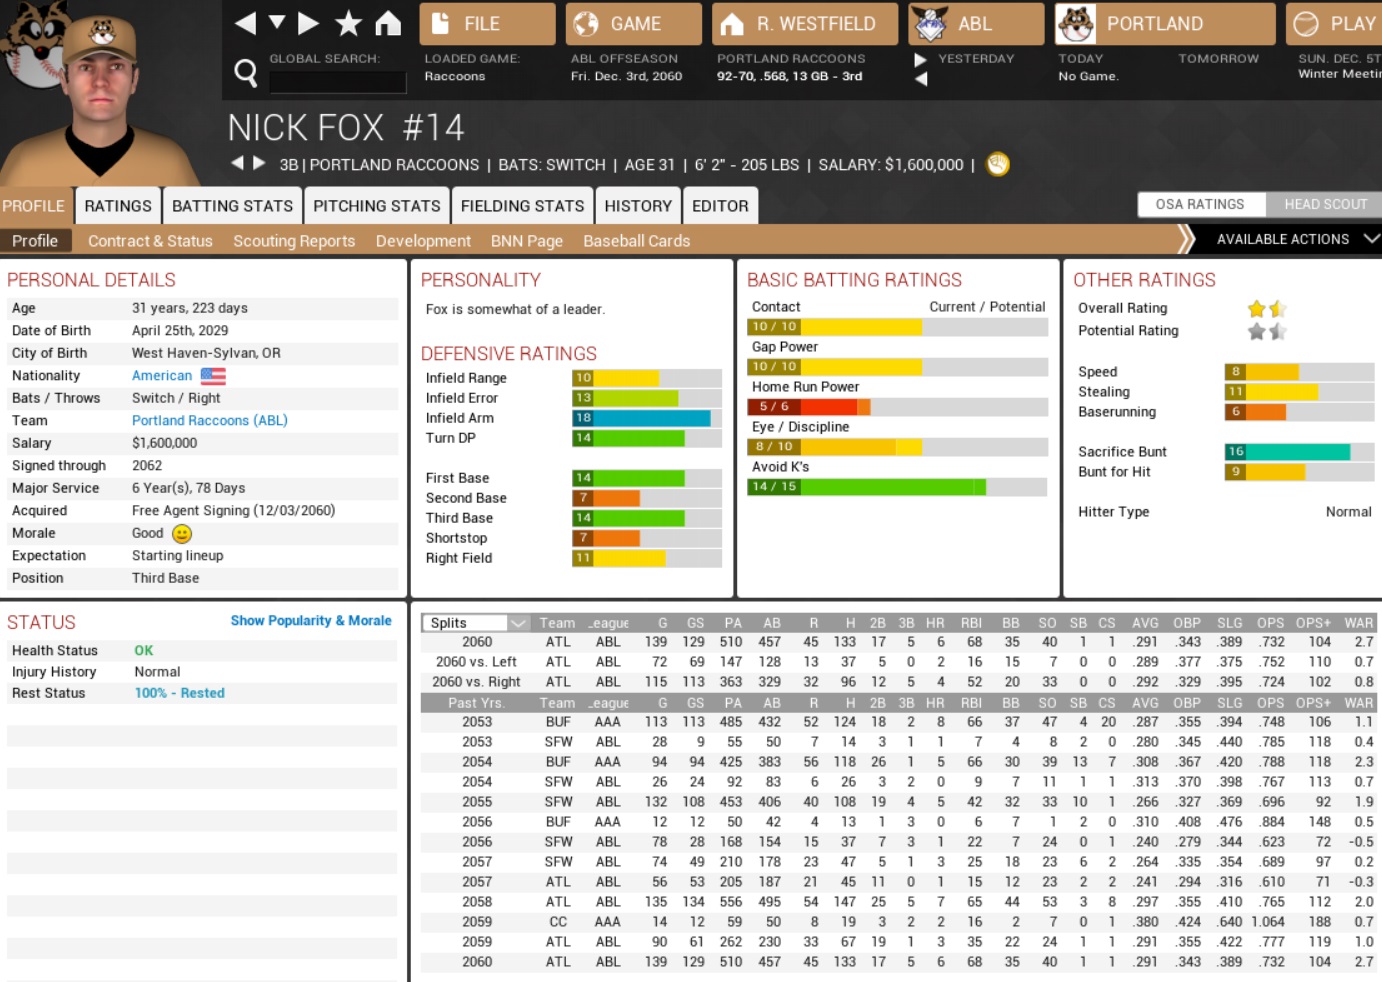Image resolution: width=1382 pixels, height=982 pixels.
Task: Switch to OSA Ratings view
Action: tap(1200, 204)
